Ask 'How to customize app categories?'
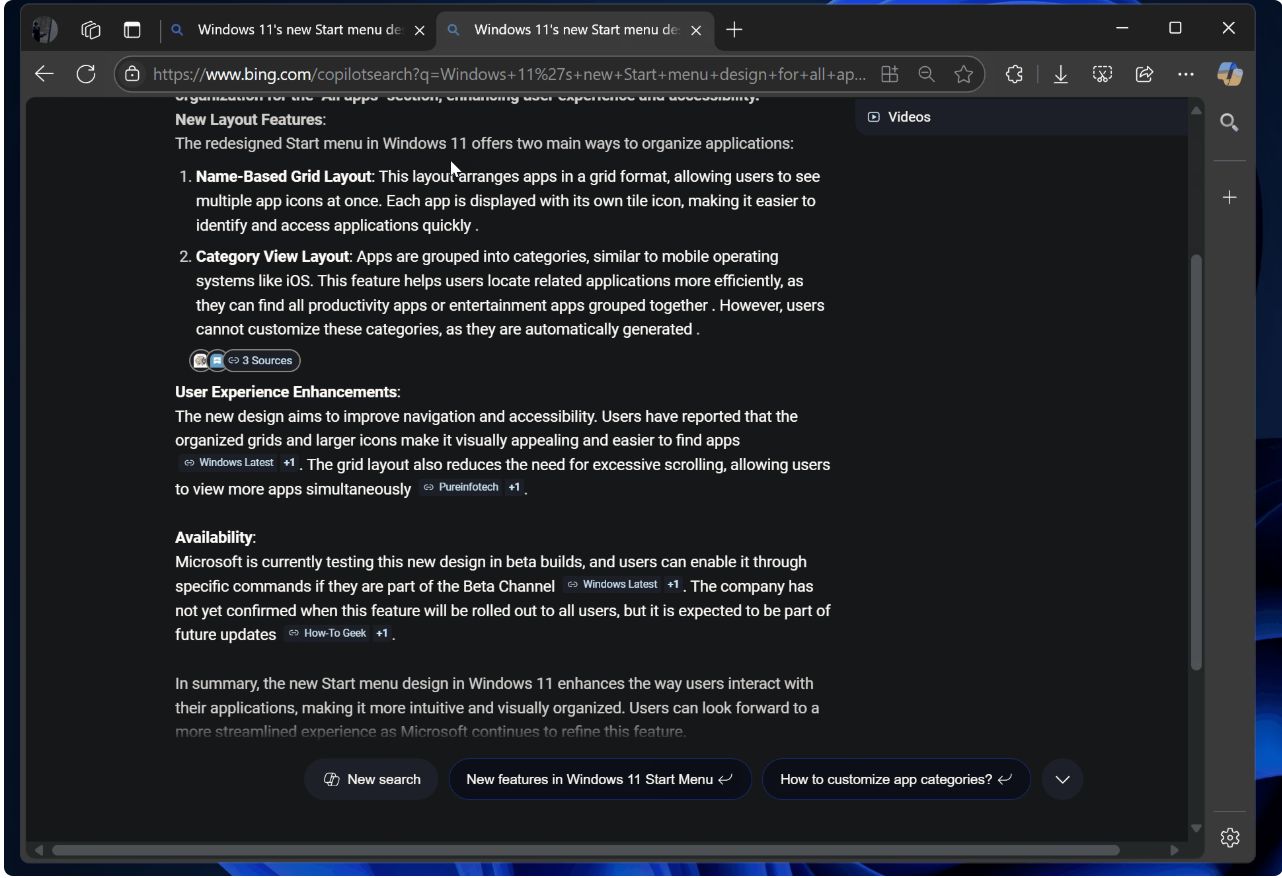 point(896,779)
